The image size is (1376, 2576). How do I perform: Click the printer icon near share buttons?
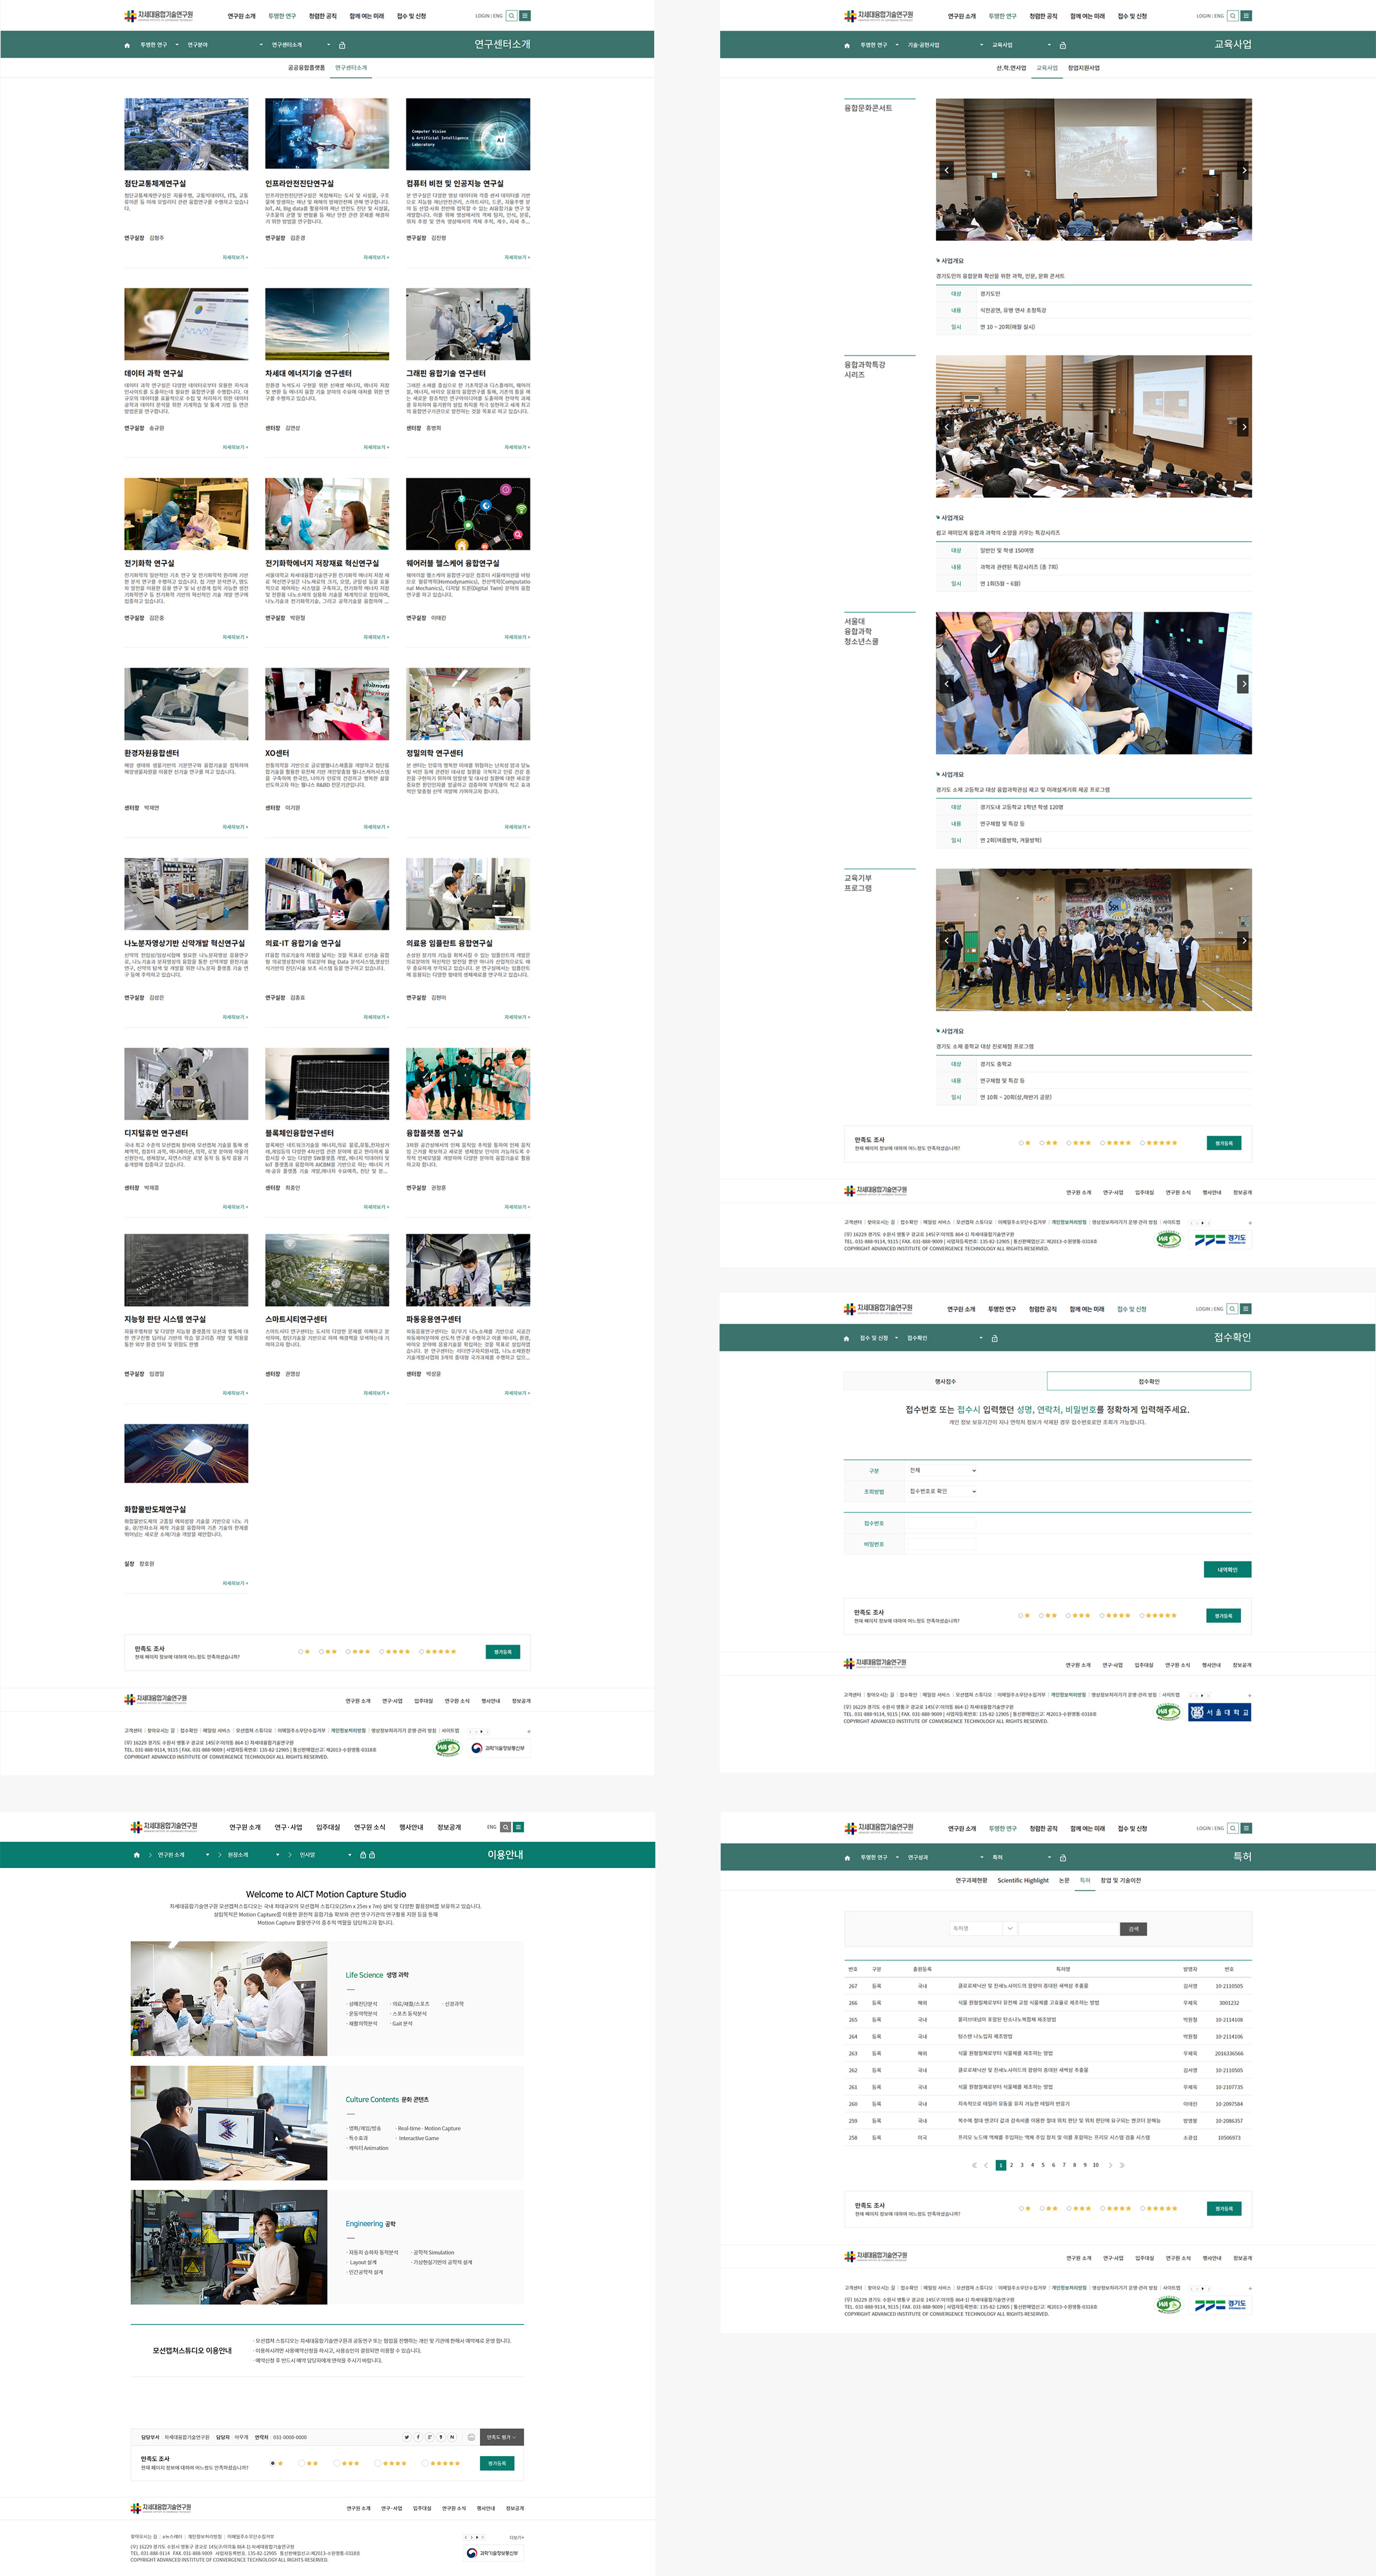tap(472, 2437)
